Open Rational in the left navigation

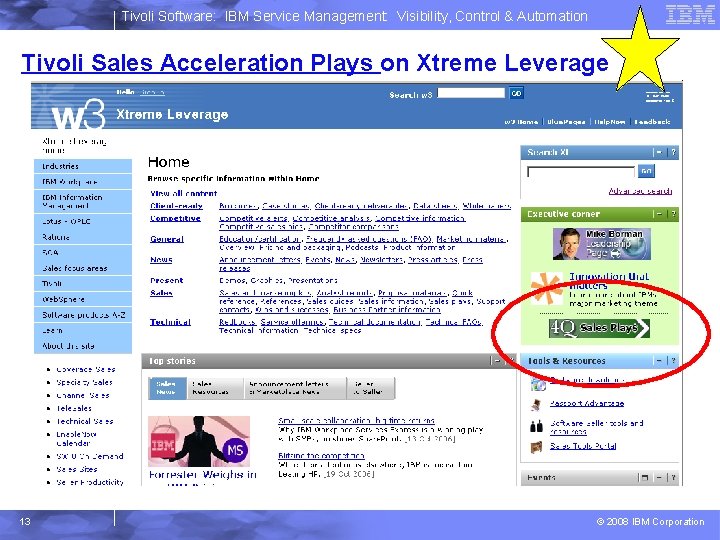tap(83, 237)
